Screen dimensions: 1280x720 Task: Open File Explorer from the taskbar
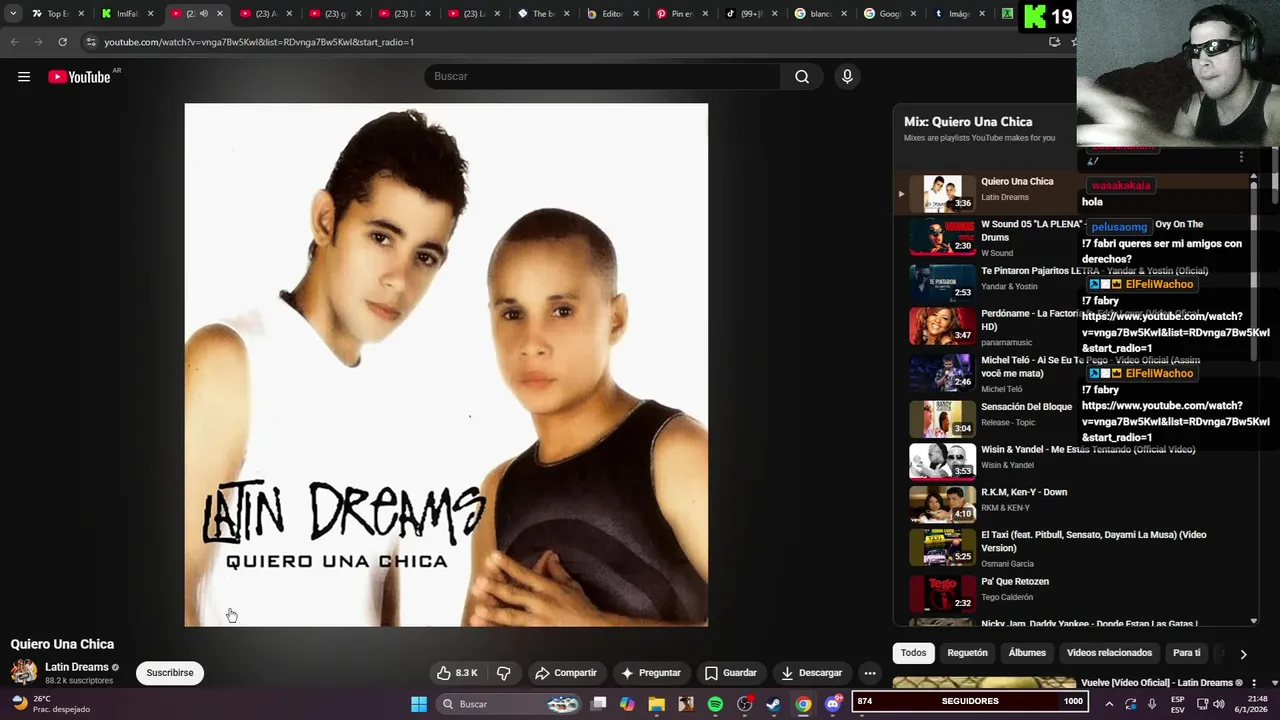pyautogui.click(x=656, y=704)
